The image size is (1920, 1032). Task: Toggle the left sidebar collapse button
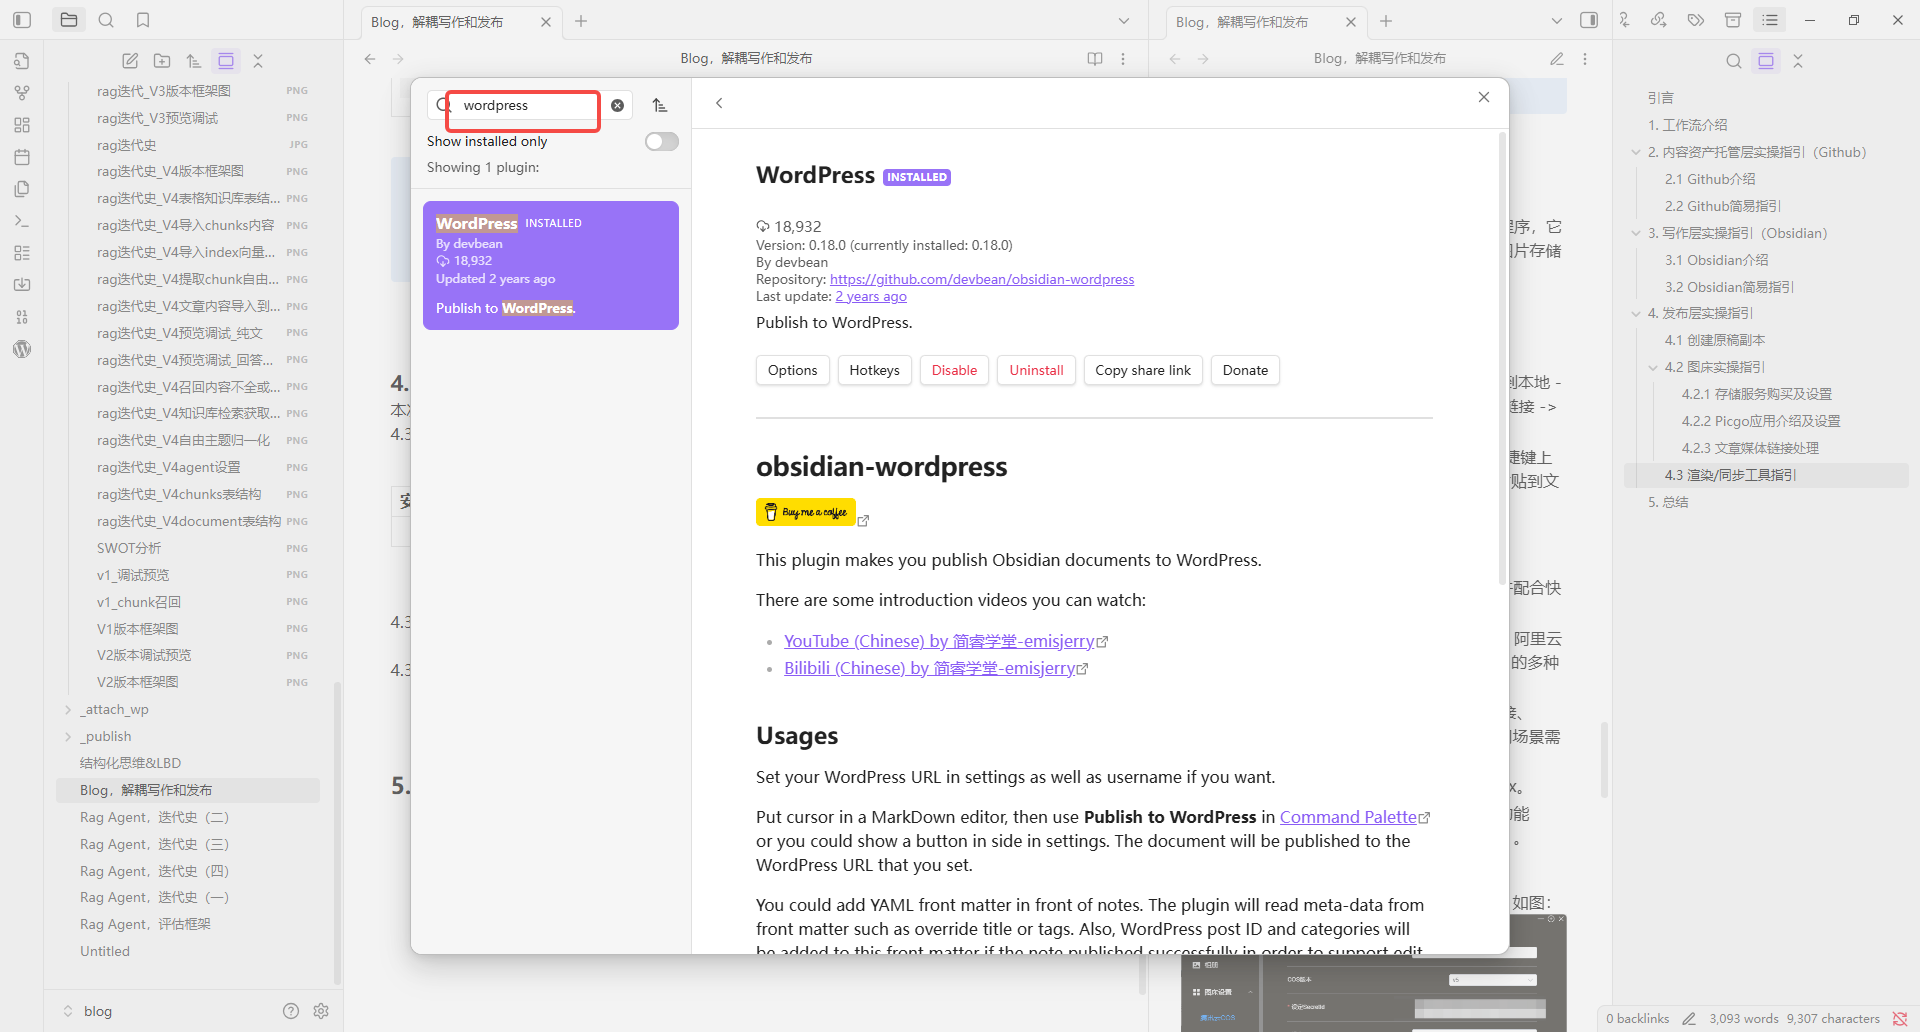click(22, 20)
